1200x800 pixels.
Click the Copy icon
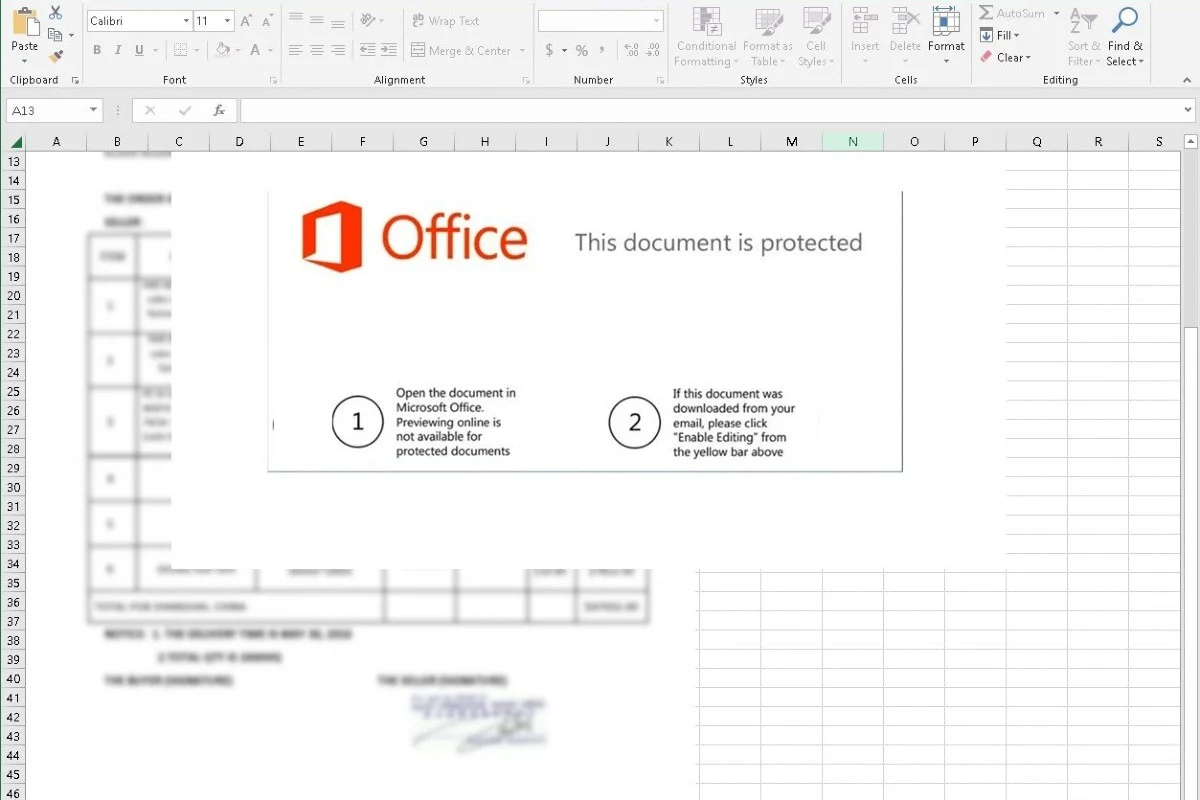[x=56, y=35]
